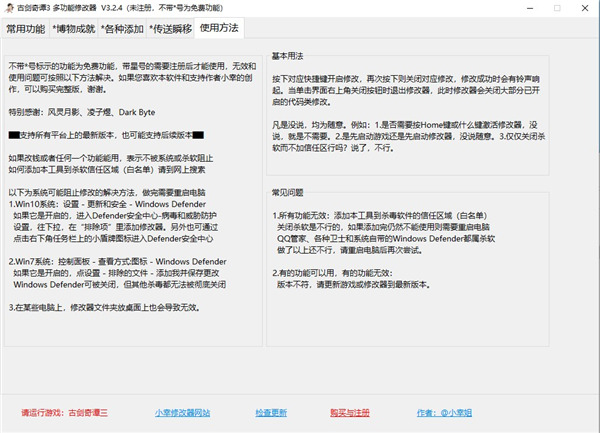
Task: Select the *各种添加 tab
Action: click(122, 29)
